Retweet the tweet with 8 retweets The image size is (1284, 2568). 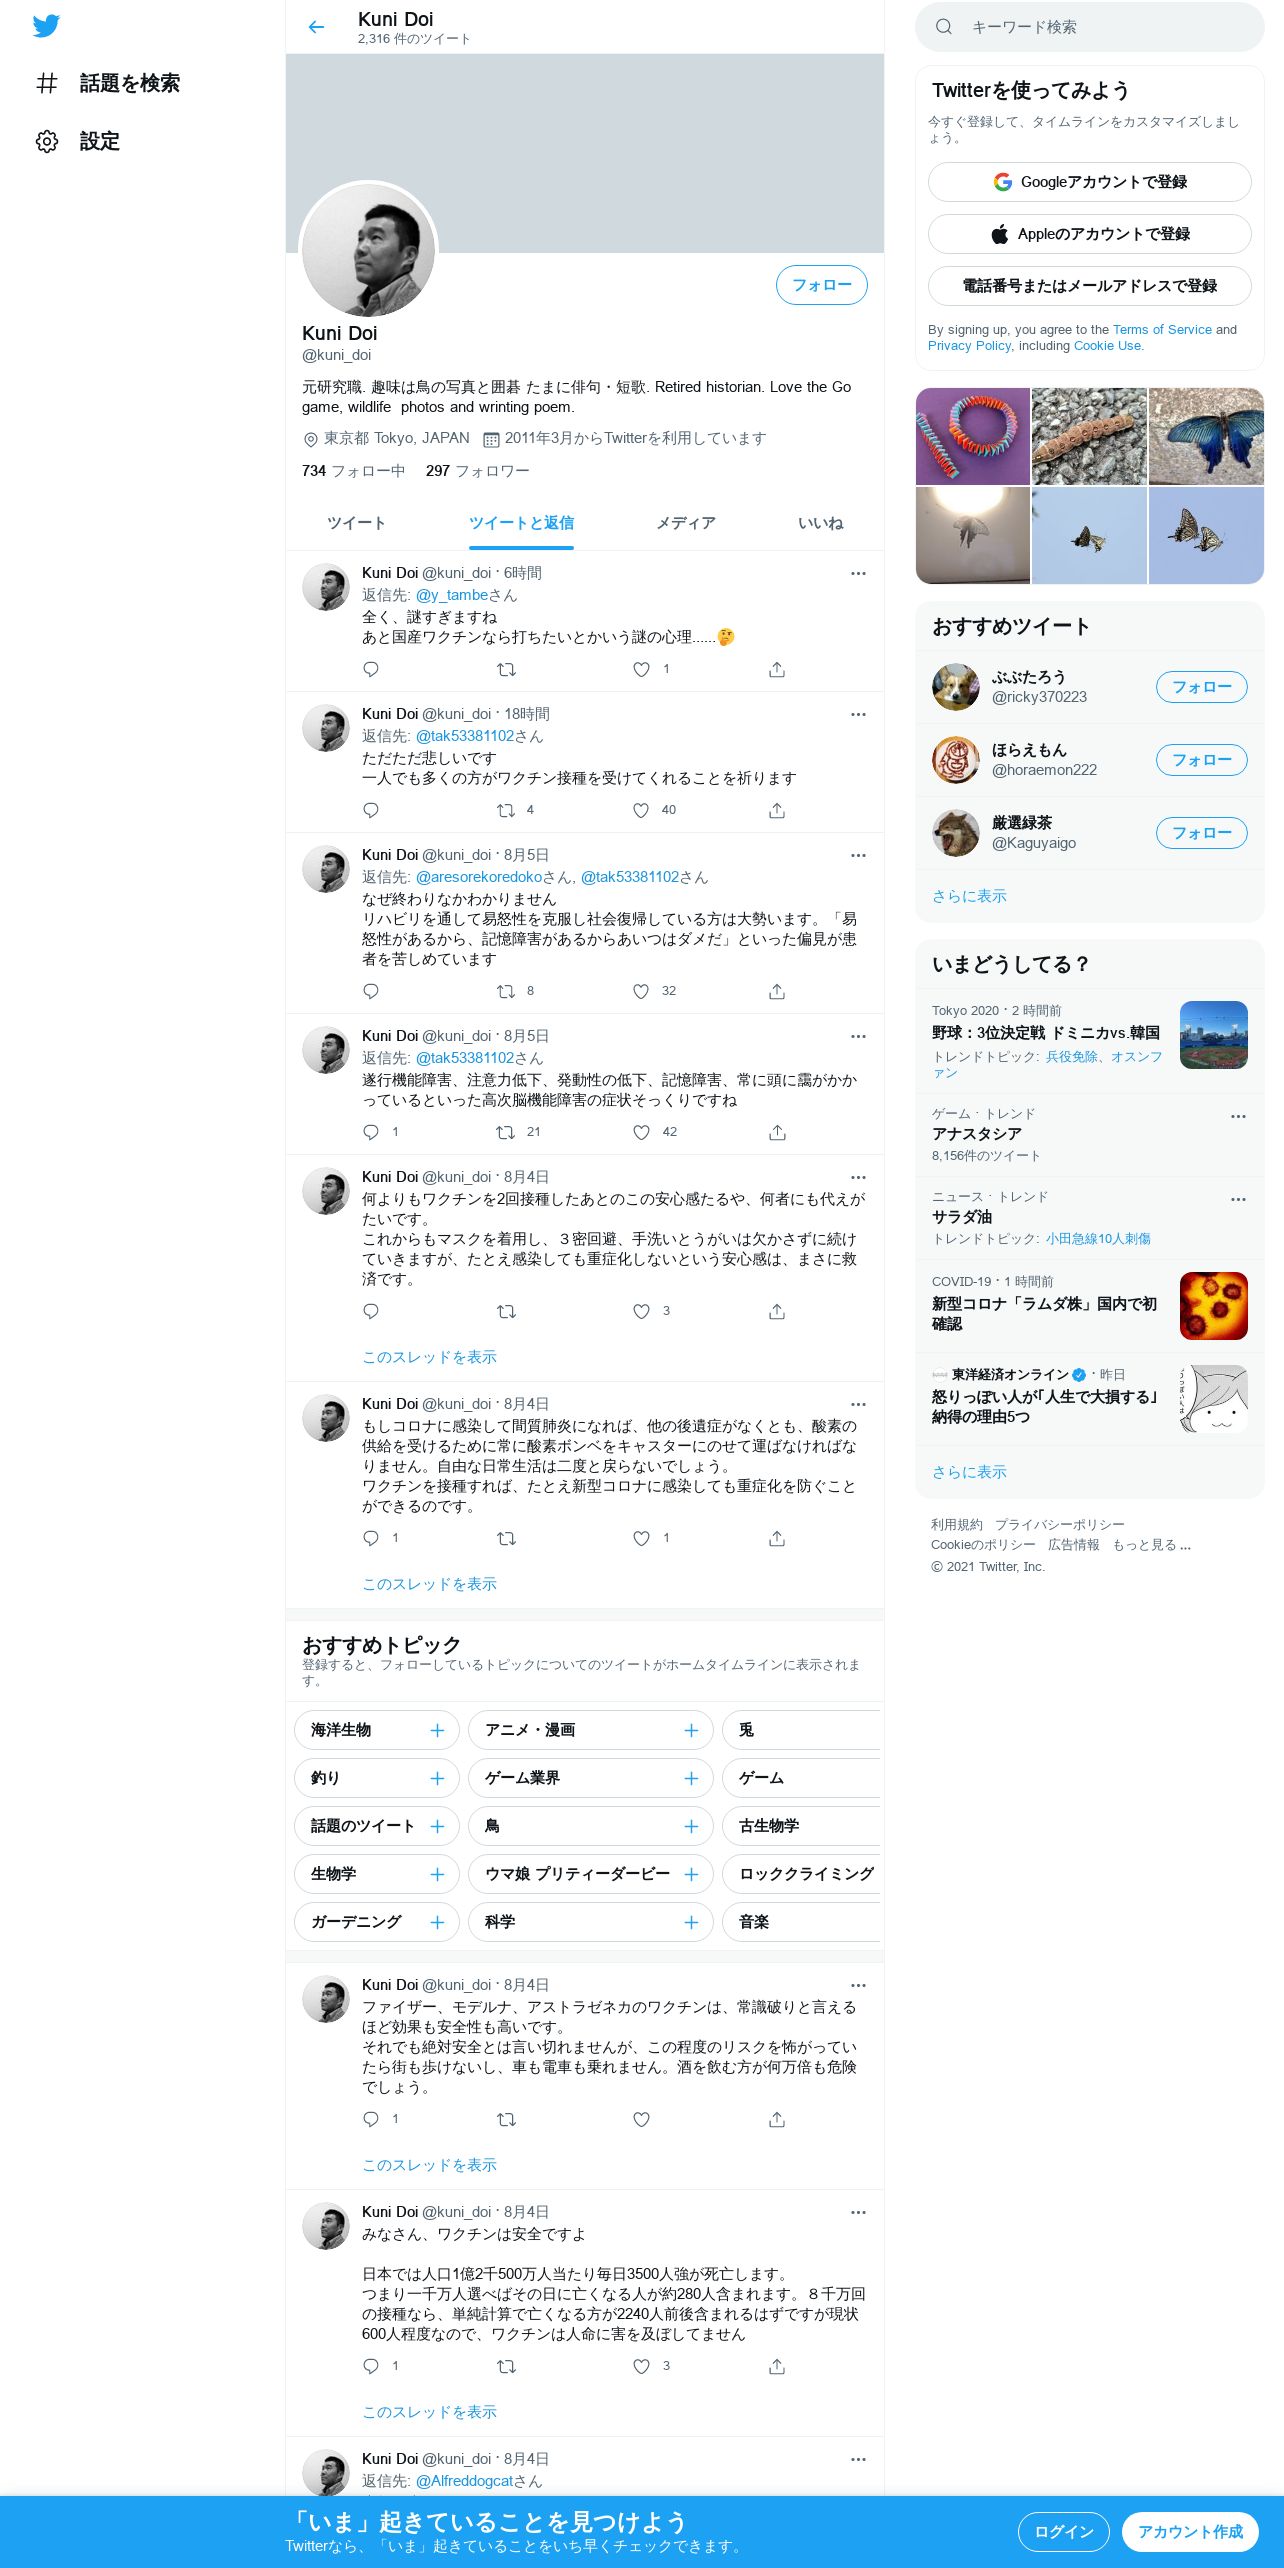pyautogui.click(x=506, y=991)
